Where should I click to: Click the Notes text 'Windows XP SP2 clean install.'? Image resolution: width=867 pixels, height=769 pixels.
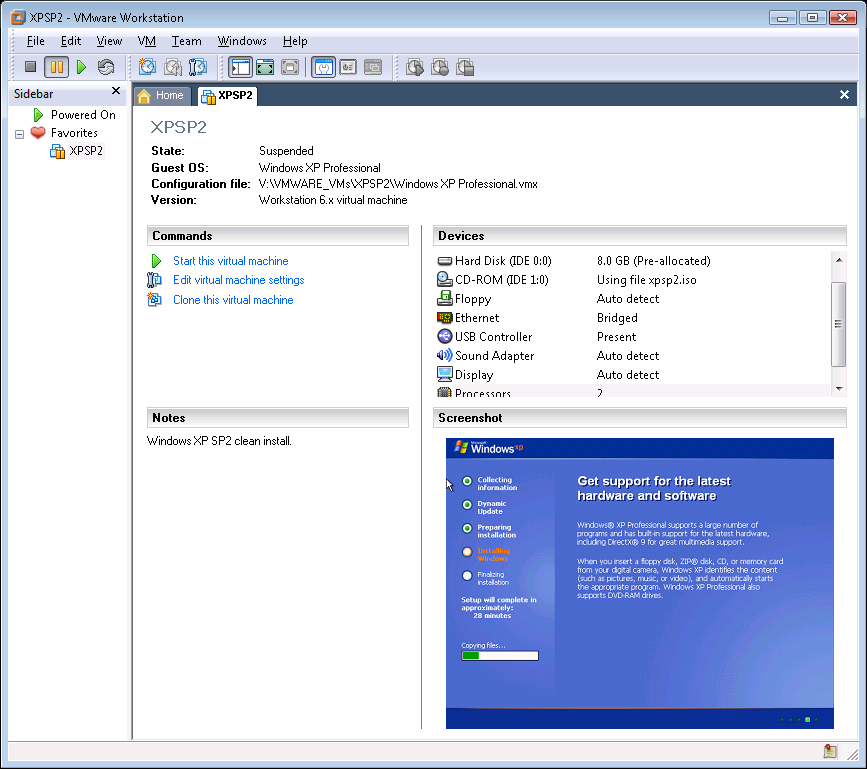pyautogui.click(x=219, y=441)
